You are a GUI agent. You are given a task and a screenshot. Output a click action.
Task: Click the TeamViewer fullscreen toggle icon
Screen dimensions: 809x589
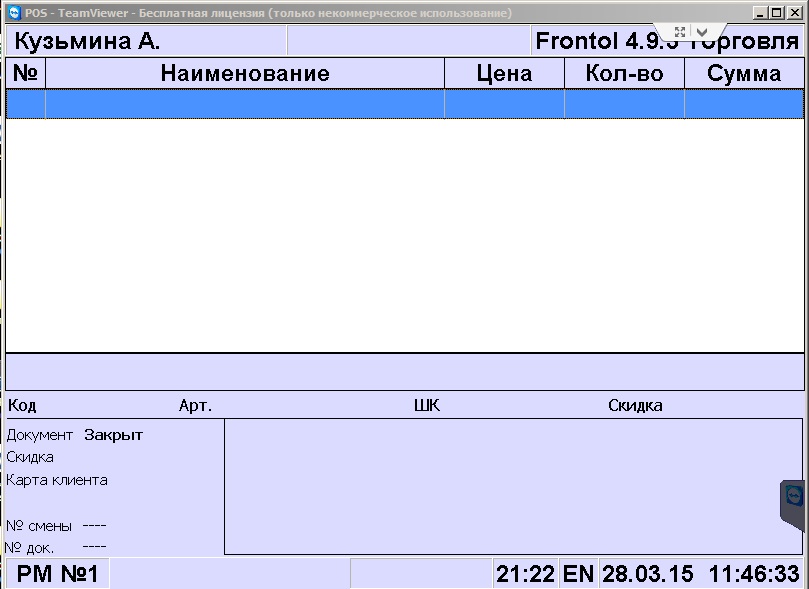[680, 32]
